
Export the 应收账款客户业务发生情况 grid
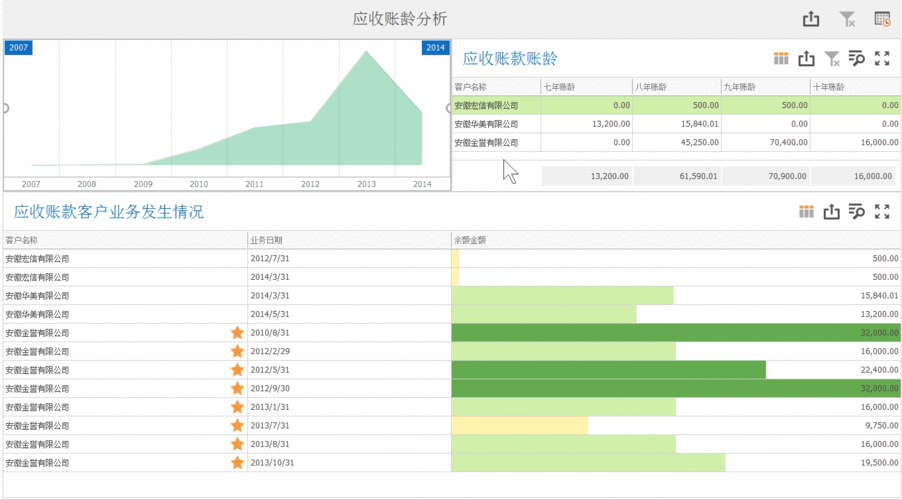pyautogui.click(x=831, y=211)
